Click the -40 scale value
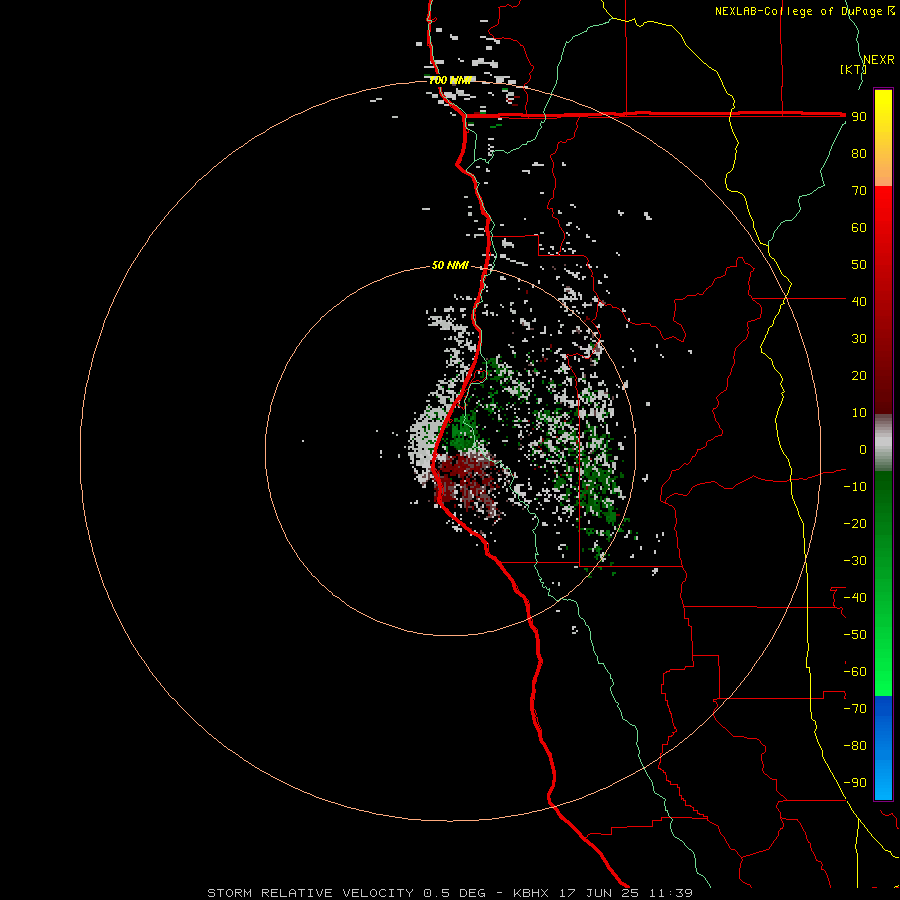 coord(855,598)
